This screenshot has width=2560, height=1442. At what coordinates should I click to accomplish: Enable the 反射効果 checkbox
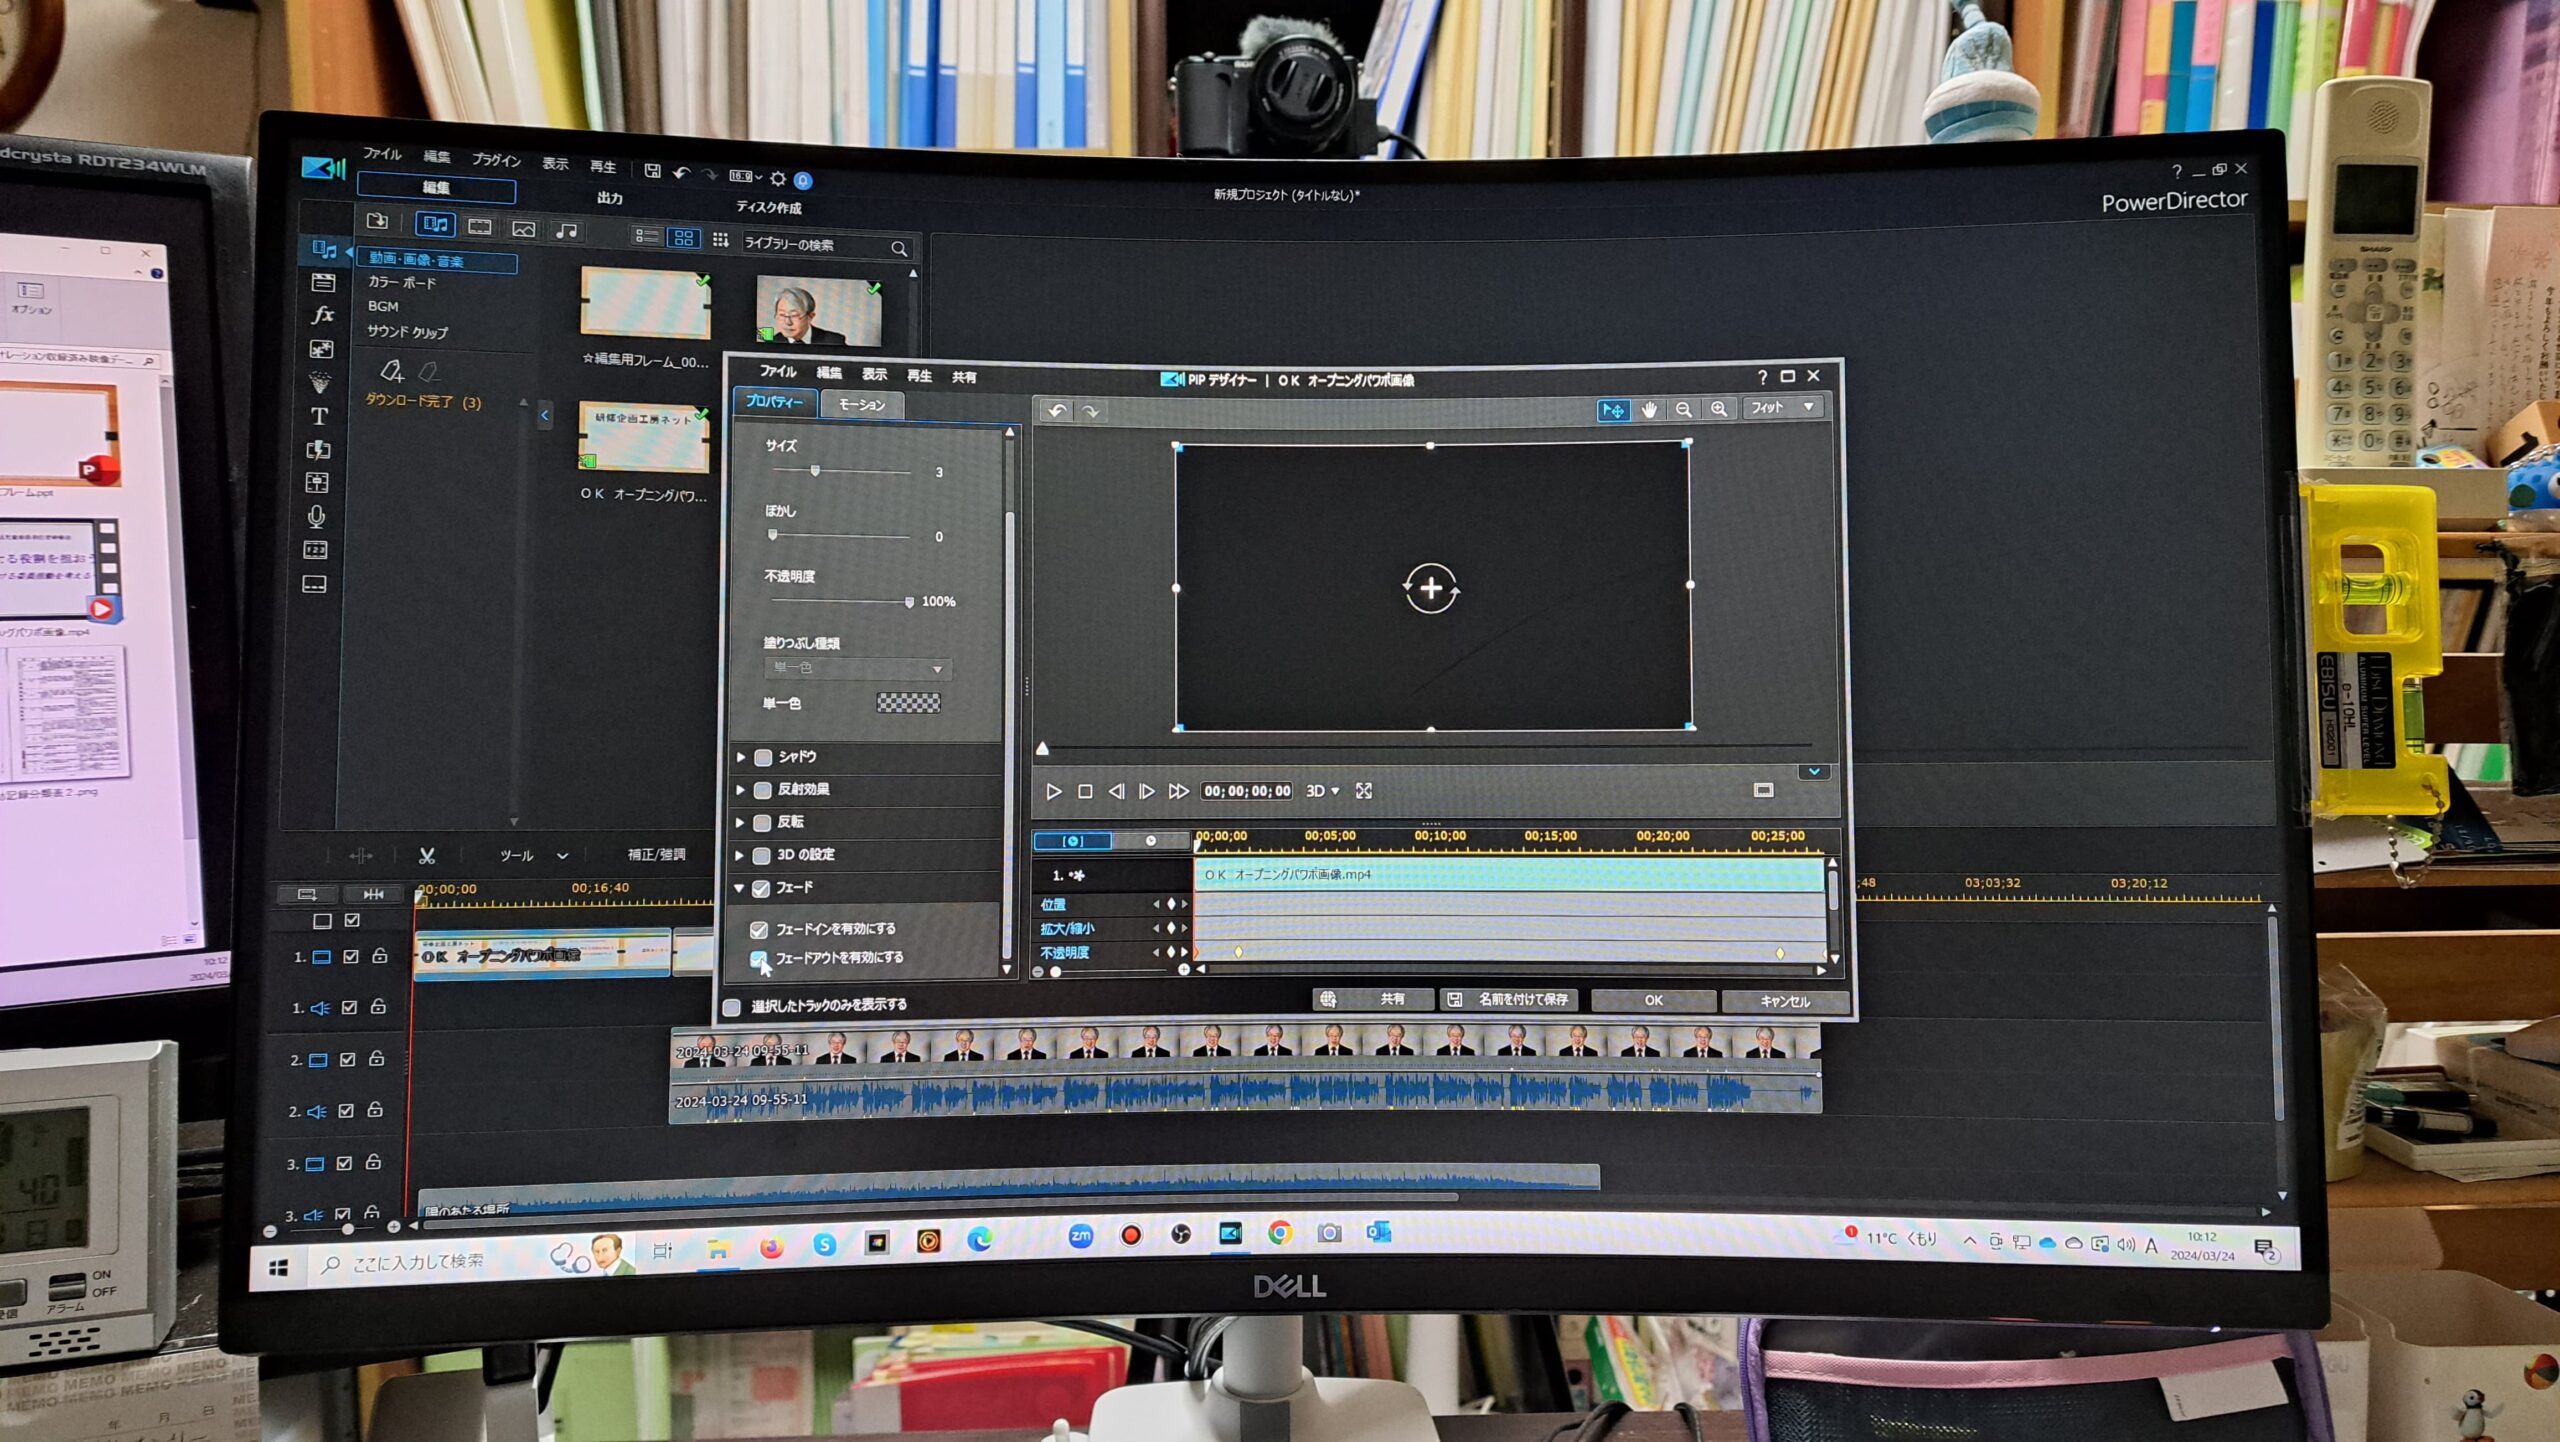click(x=762, y=790)
